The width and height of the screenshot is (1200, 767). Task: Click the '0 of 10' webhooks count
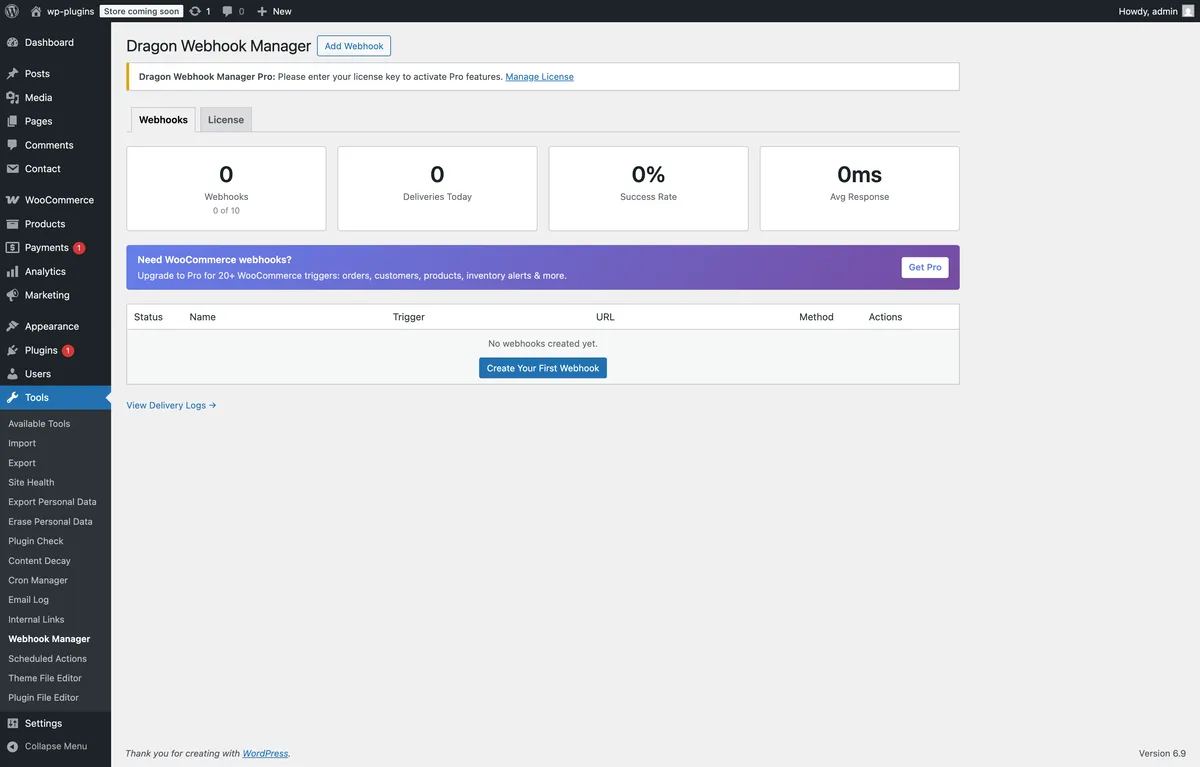(x=226, y=211)
